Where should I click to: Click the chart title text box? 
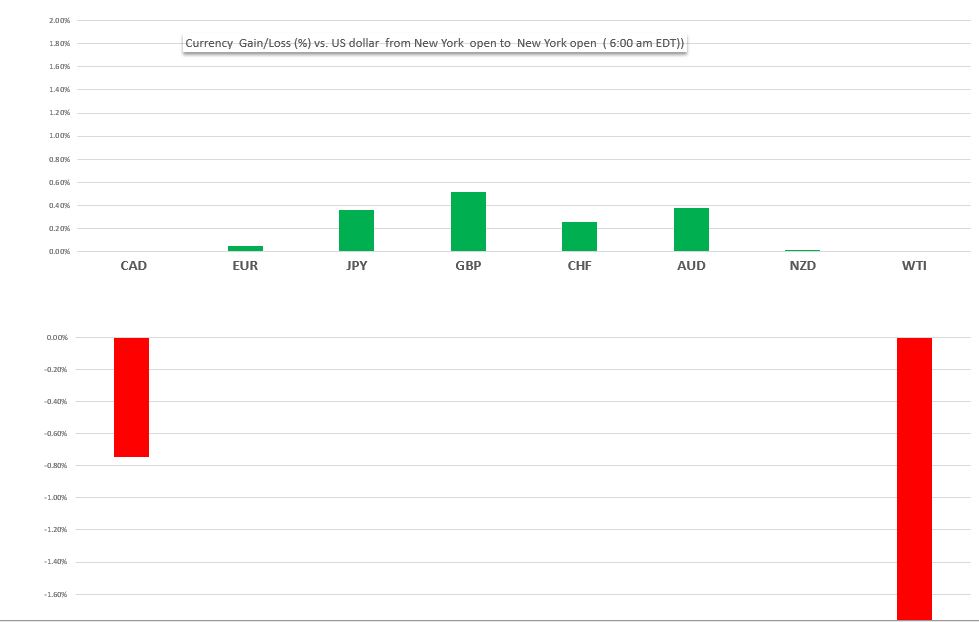click(x=434, y=44)
